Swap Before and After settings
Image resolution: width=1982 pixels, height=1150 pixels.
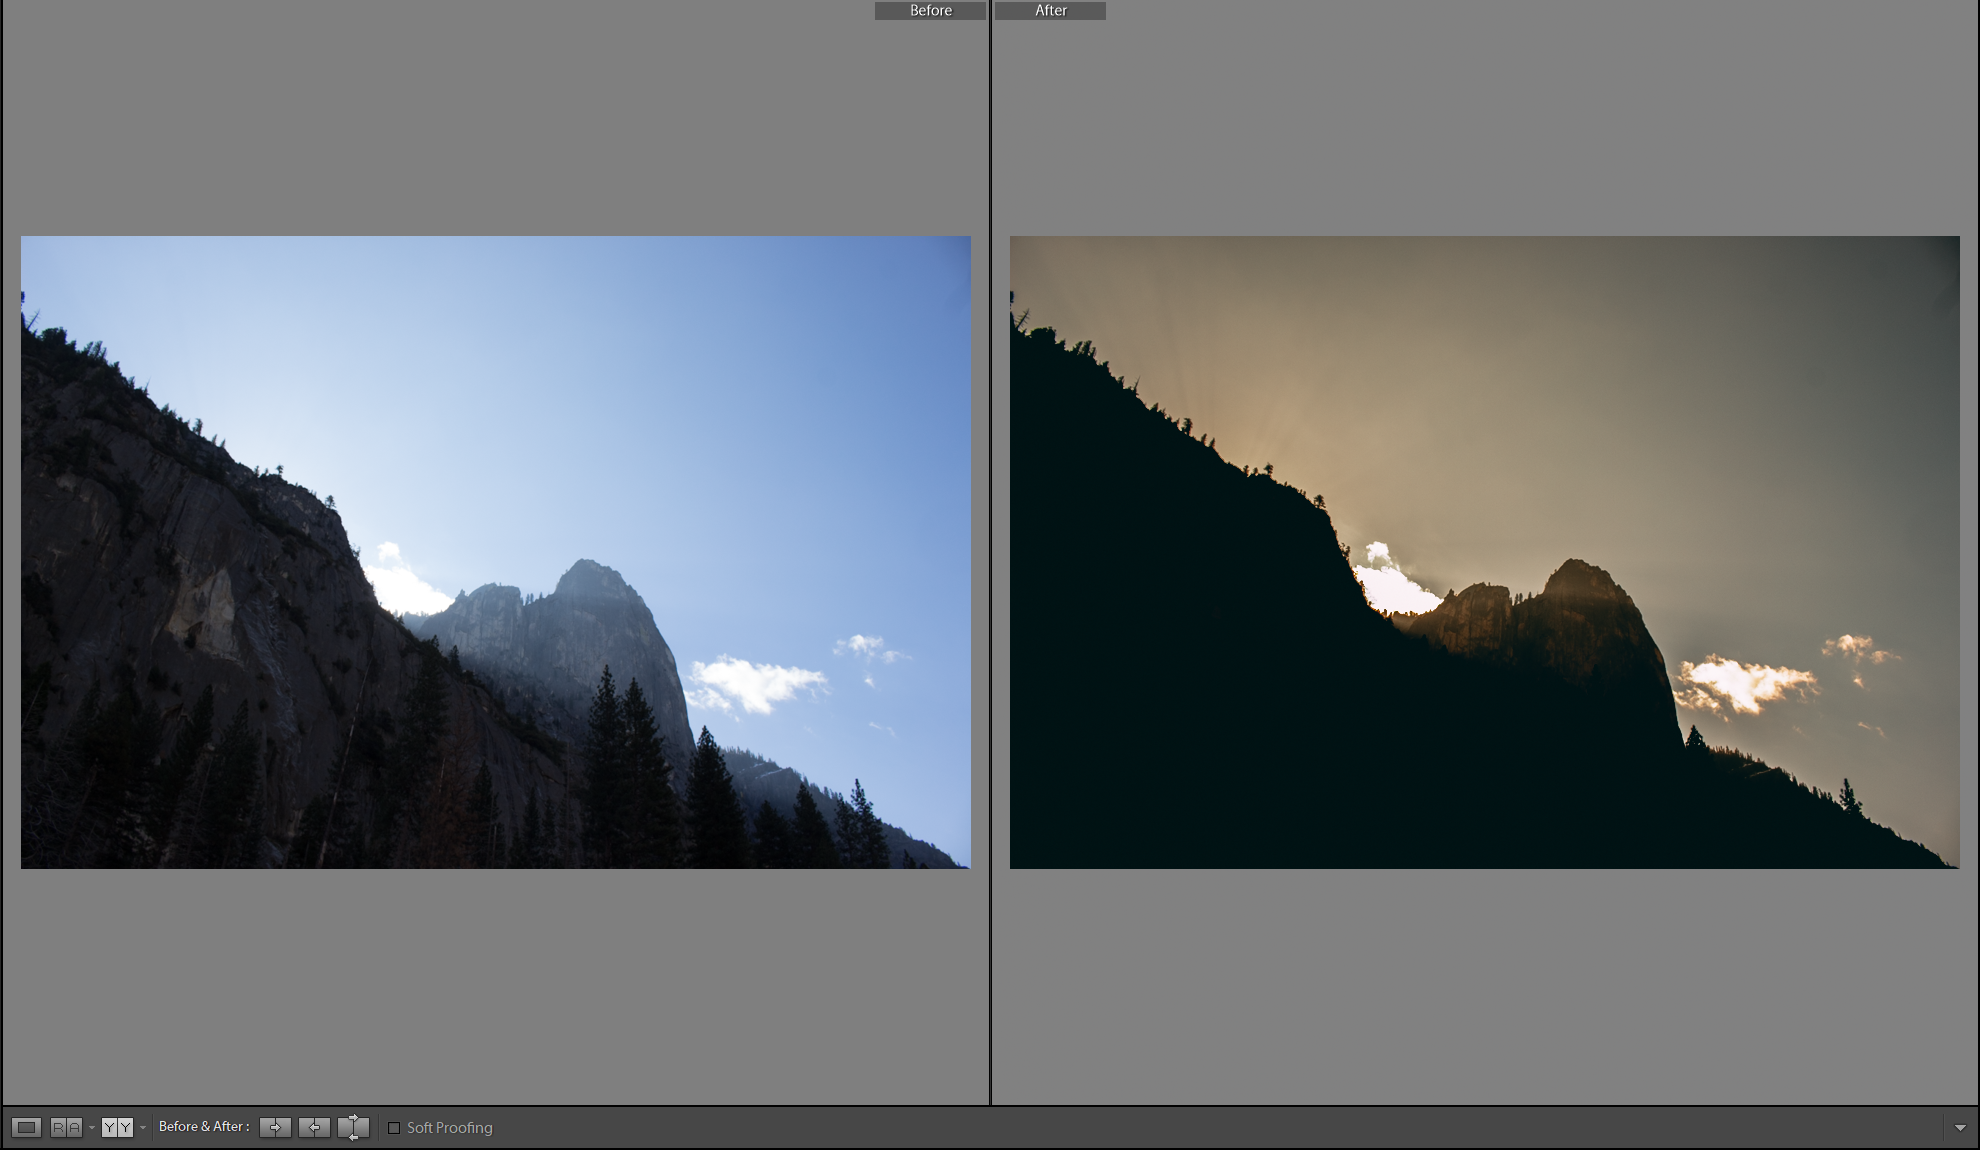pyautogui.click(x=353, y=1127)
